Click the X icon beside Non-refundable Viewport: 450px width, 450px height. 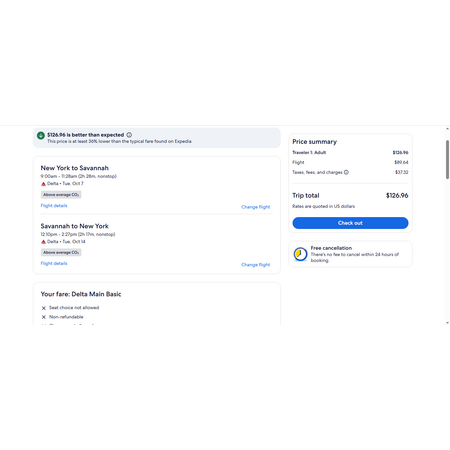[44, 317]
